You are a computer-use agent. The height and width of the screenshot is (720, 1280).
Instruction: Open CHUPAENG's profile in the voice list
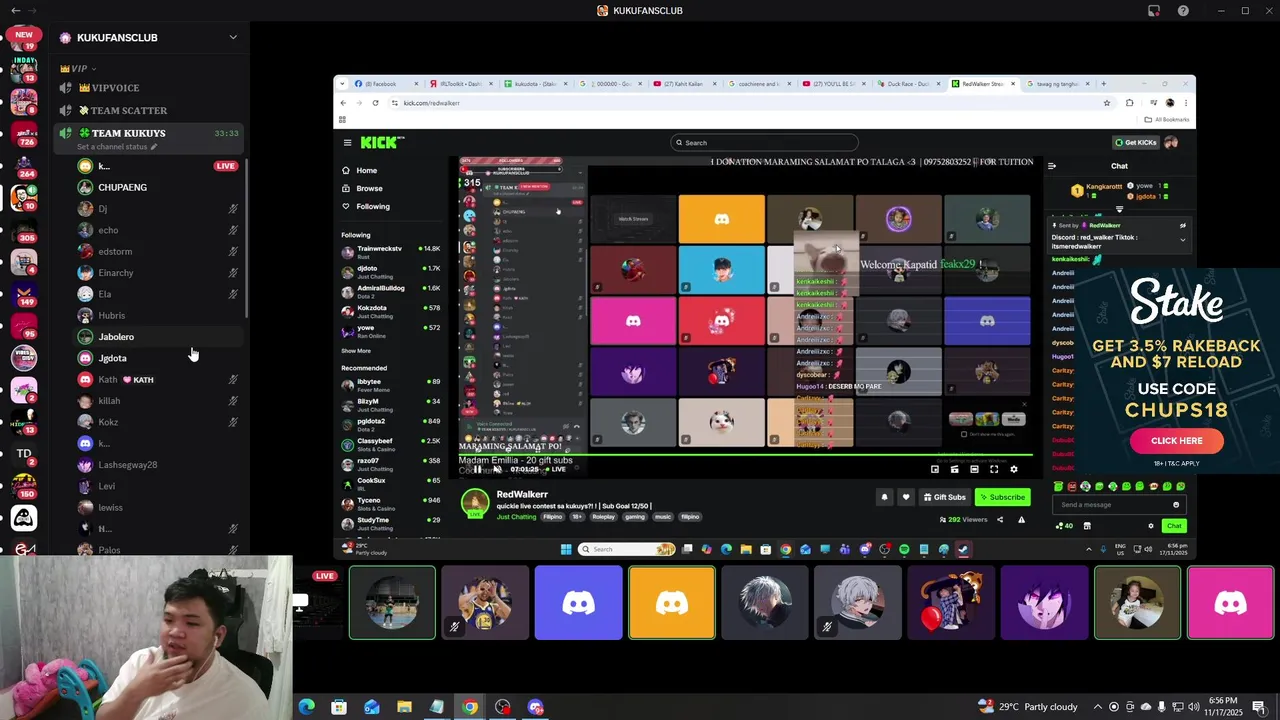pos(122,187)
